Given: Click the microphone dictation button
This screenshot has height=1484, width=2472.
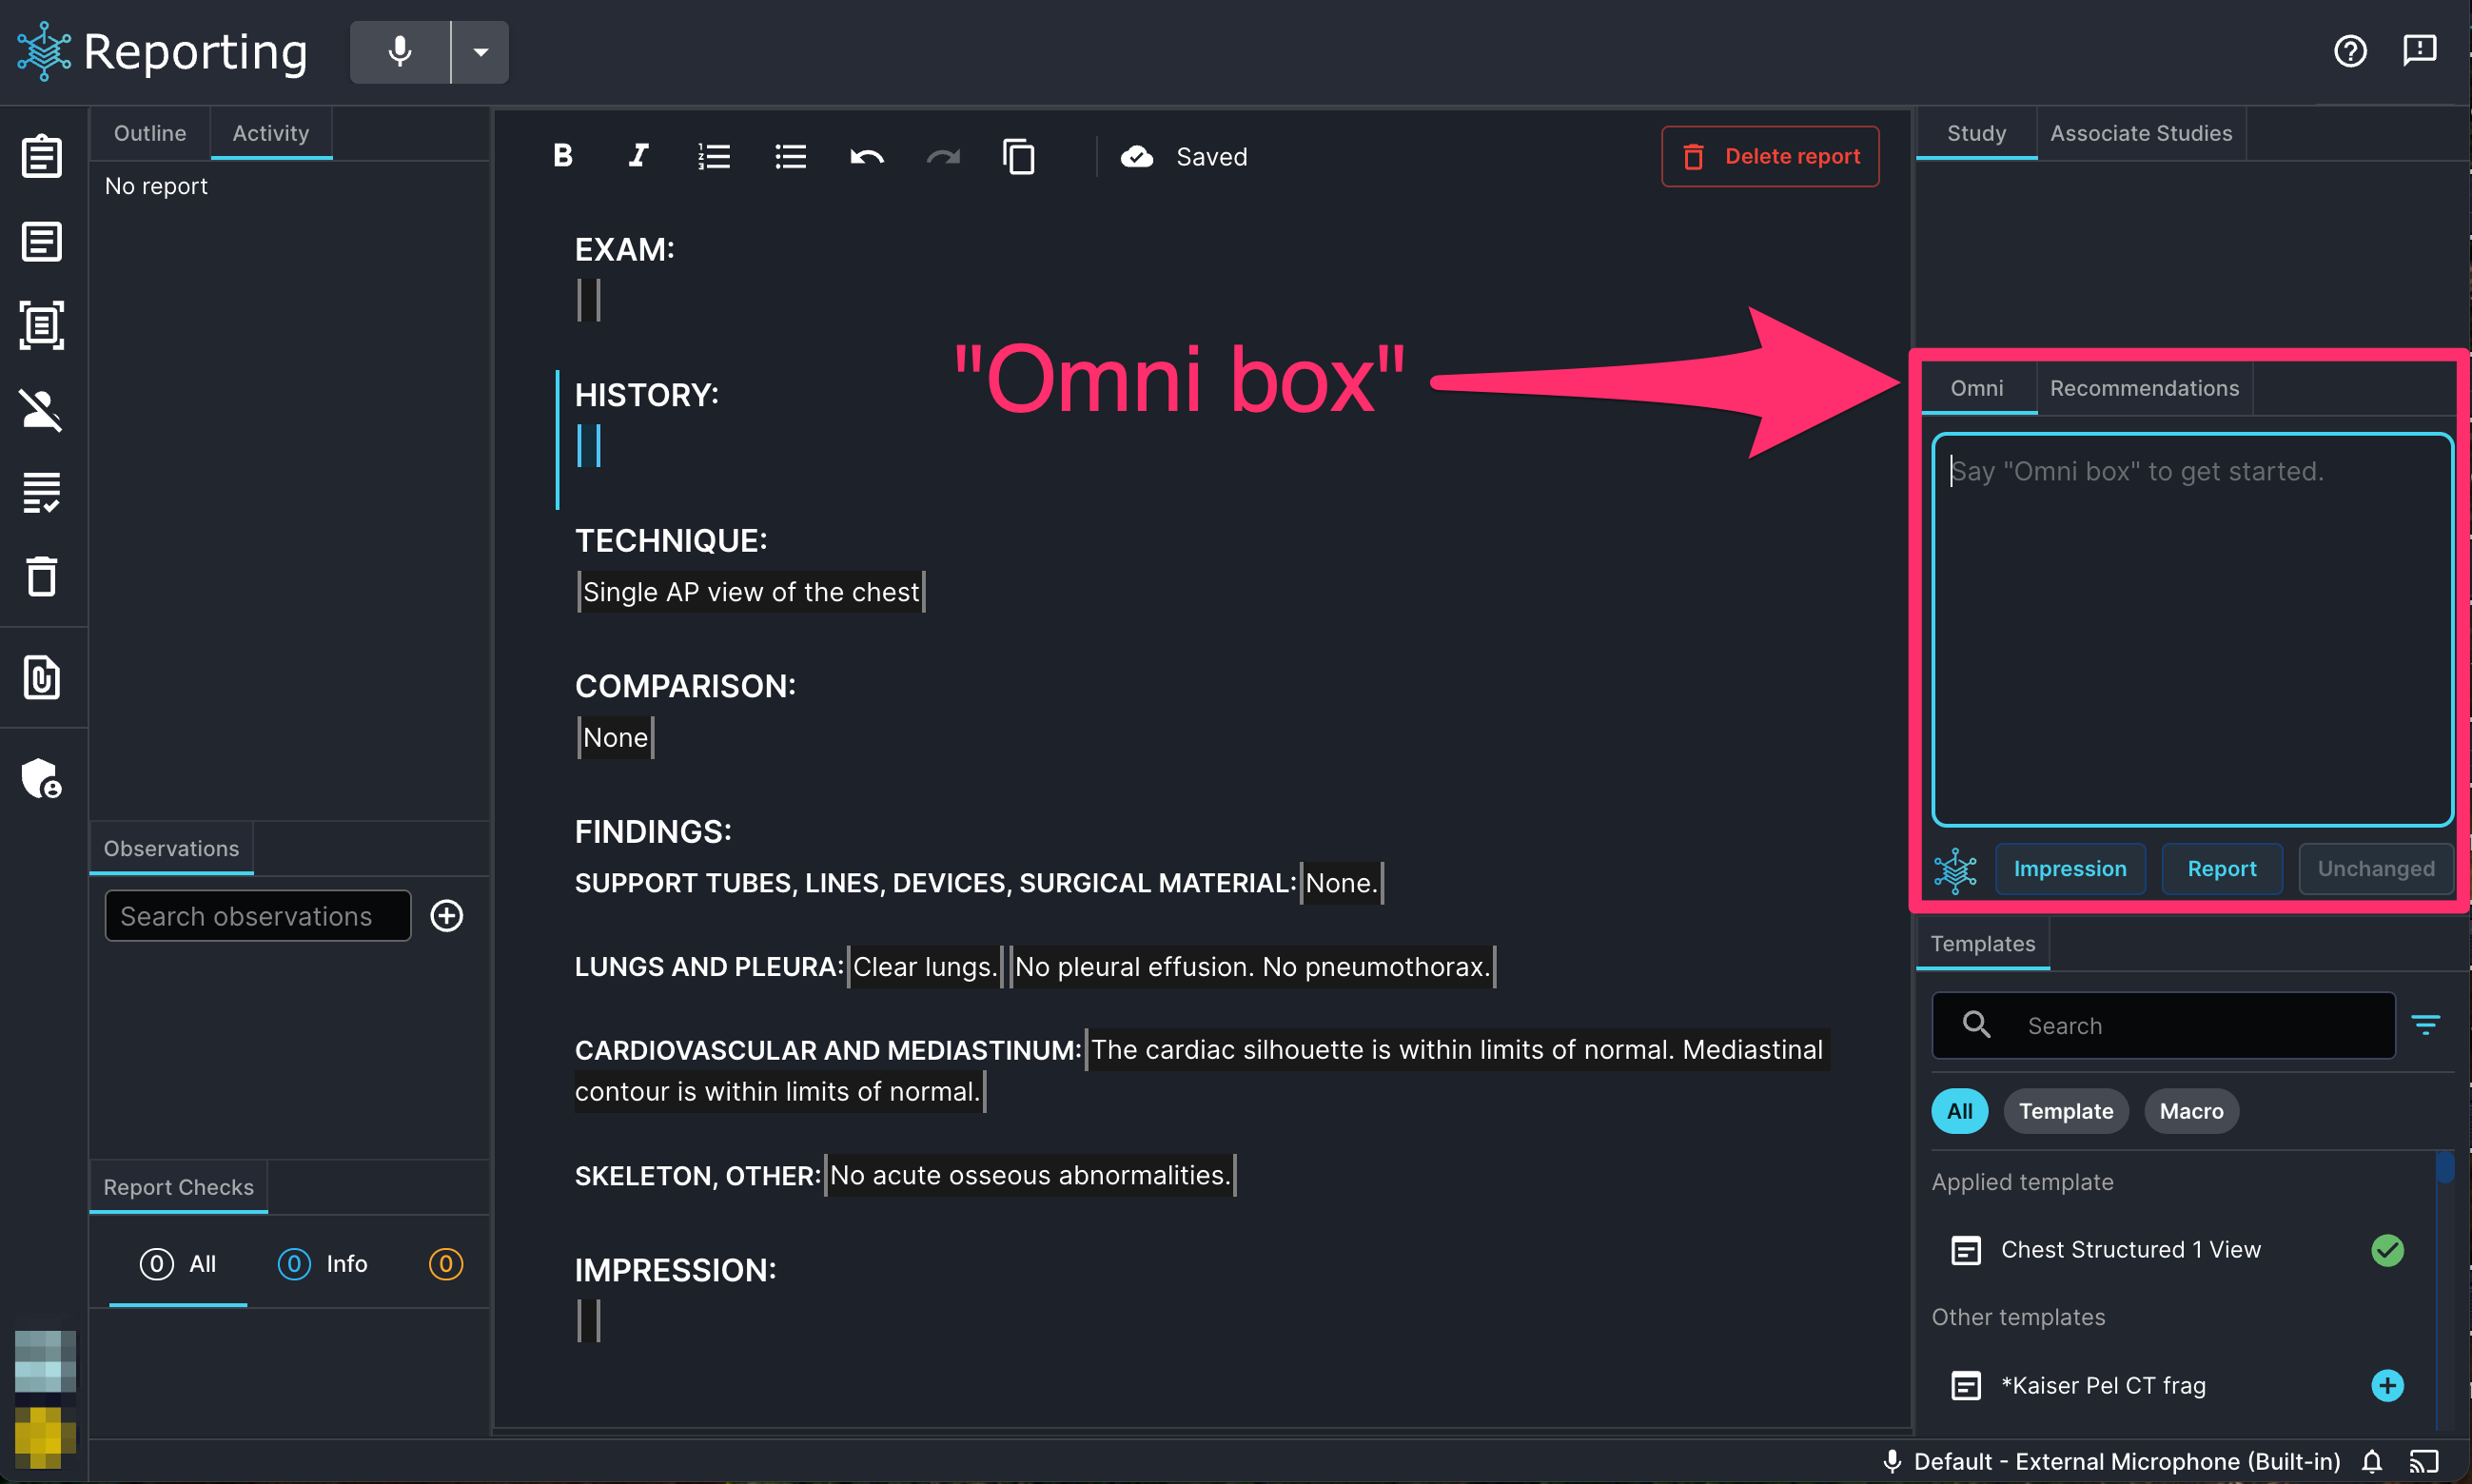Looking at the screenshot, I should tap(400, 51).
